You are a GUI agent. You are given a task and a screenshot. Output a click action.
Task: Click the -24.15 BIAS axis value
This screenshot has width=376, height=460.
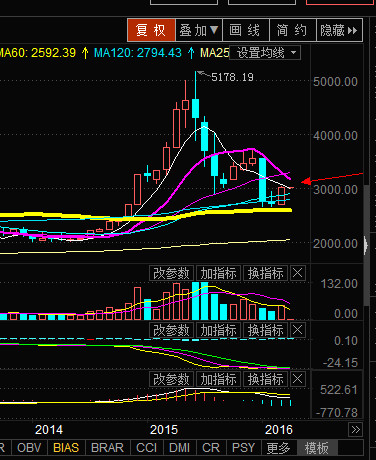pos(341,363)
